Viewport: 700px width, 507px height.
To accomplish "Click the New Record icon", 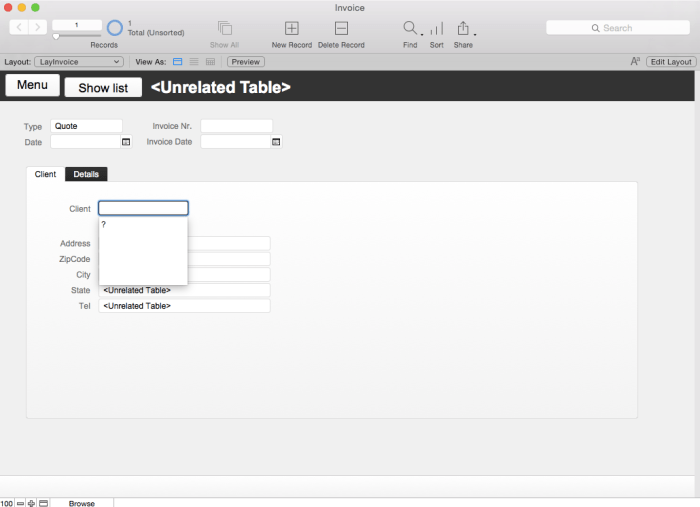I will 292,28.
